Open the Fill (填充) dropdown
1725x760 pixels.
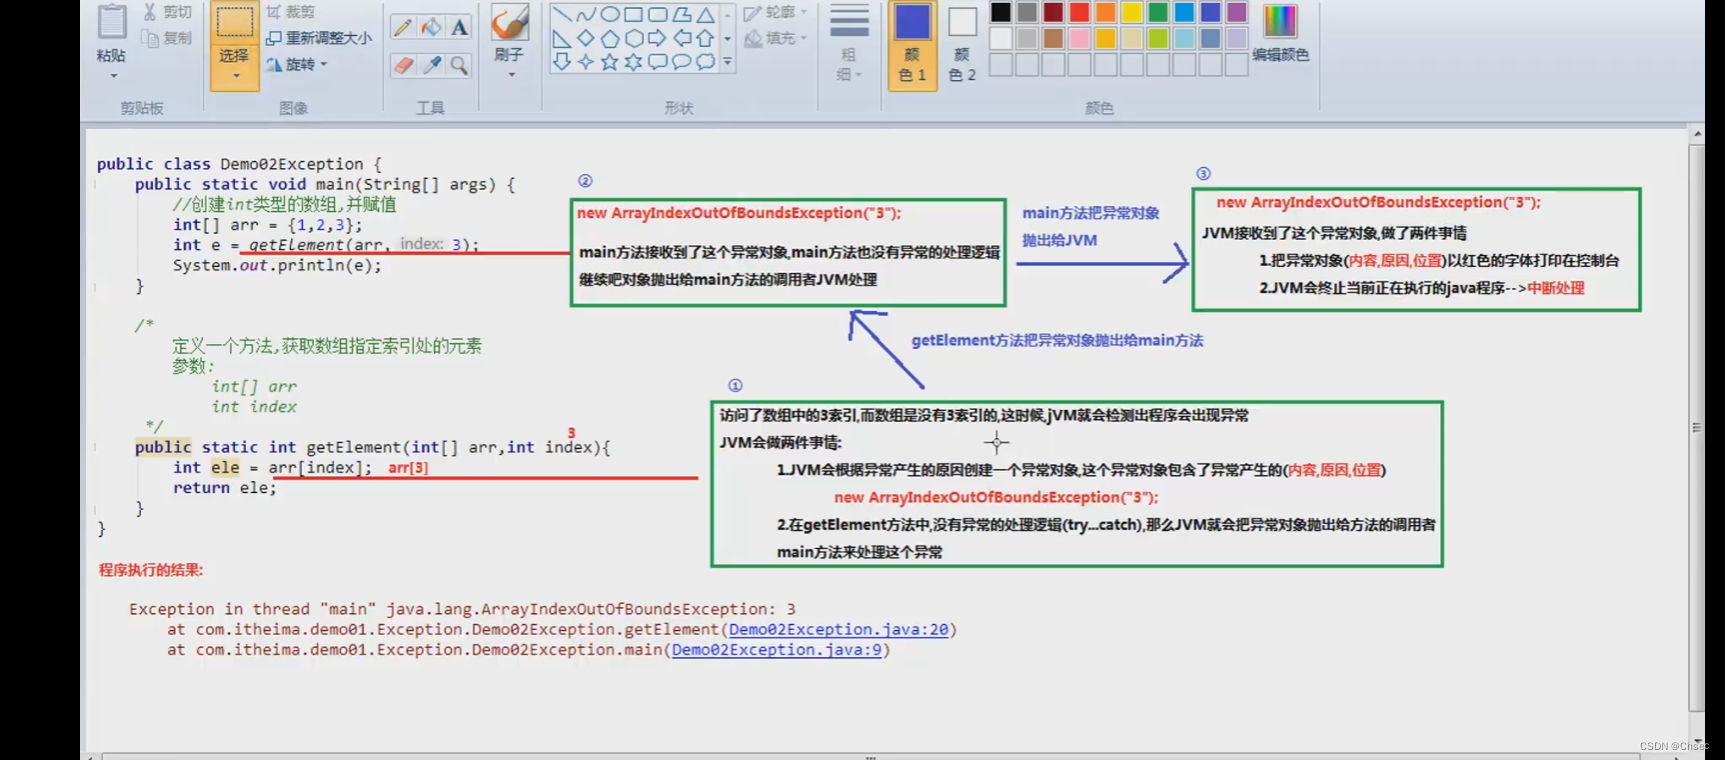pyautogui.click(x=775, y=38)
